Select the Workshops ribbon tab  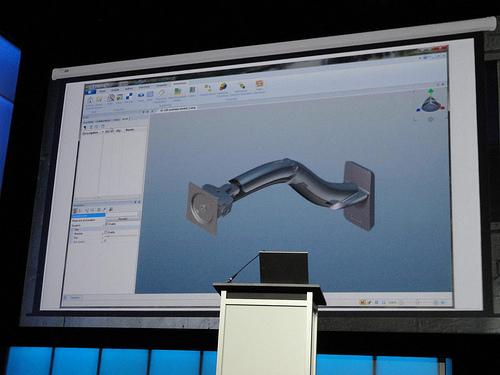pyautogui.click(x=180, y=83)
